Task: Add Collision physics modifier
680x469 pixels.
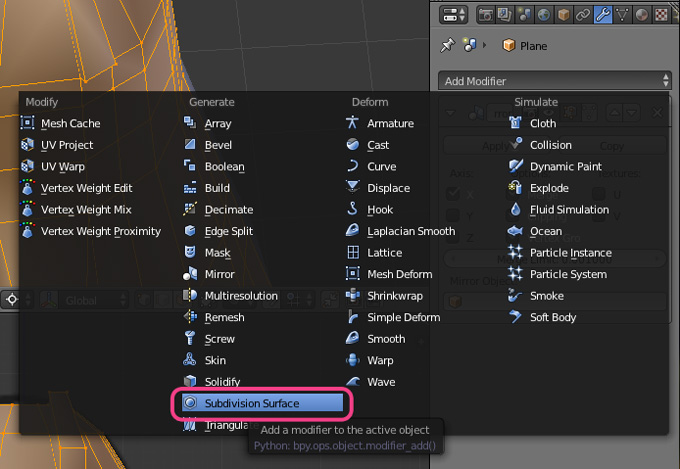Action: coord(540,145)
